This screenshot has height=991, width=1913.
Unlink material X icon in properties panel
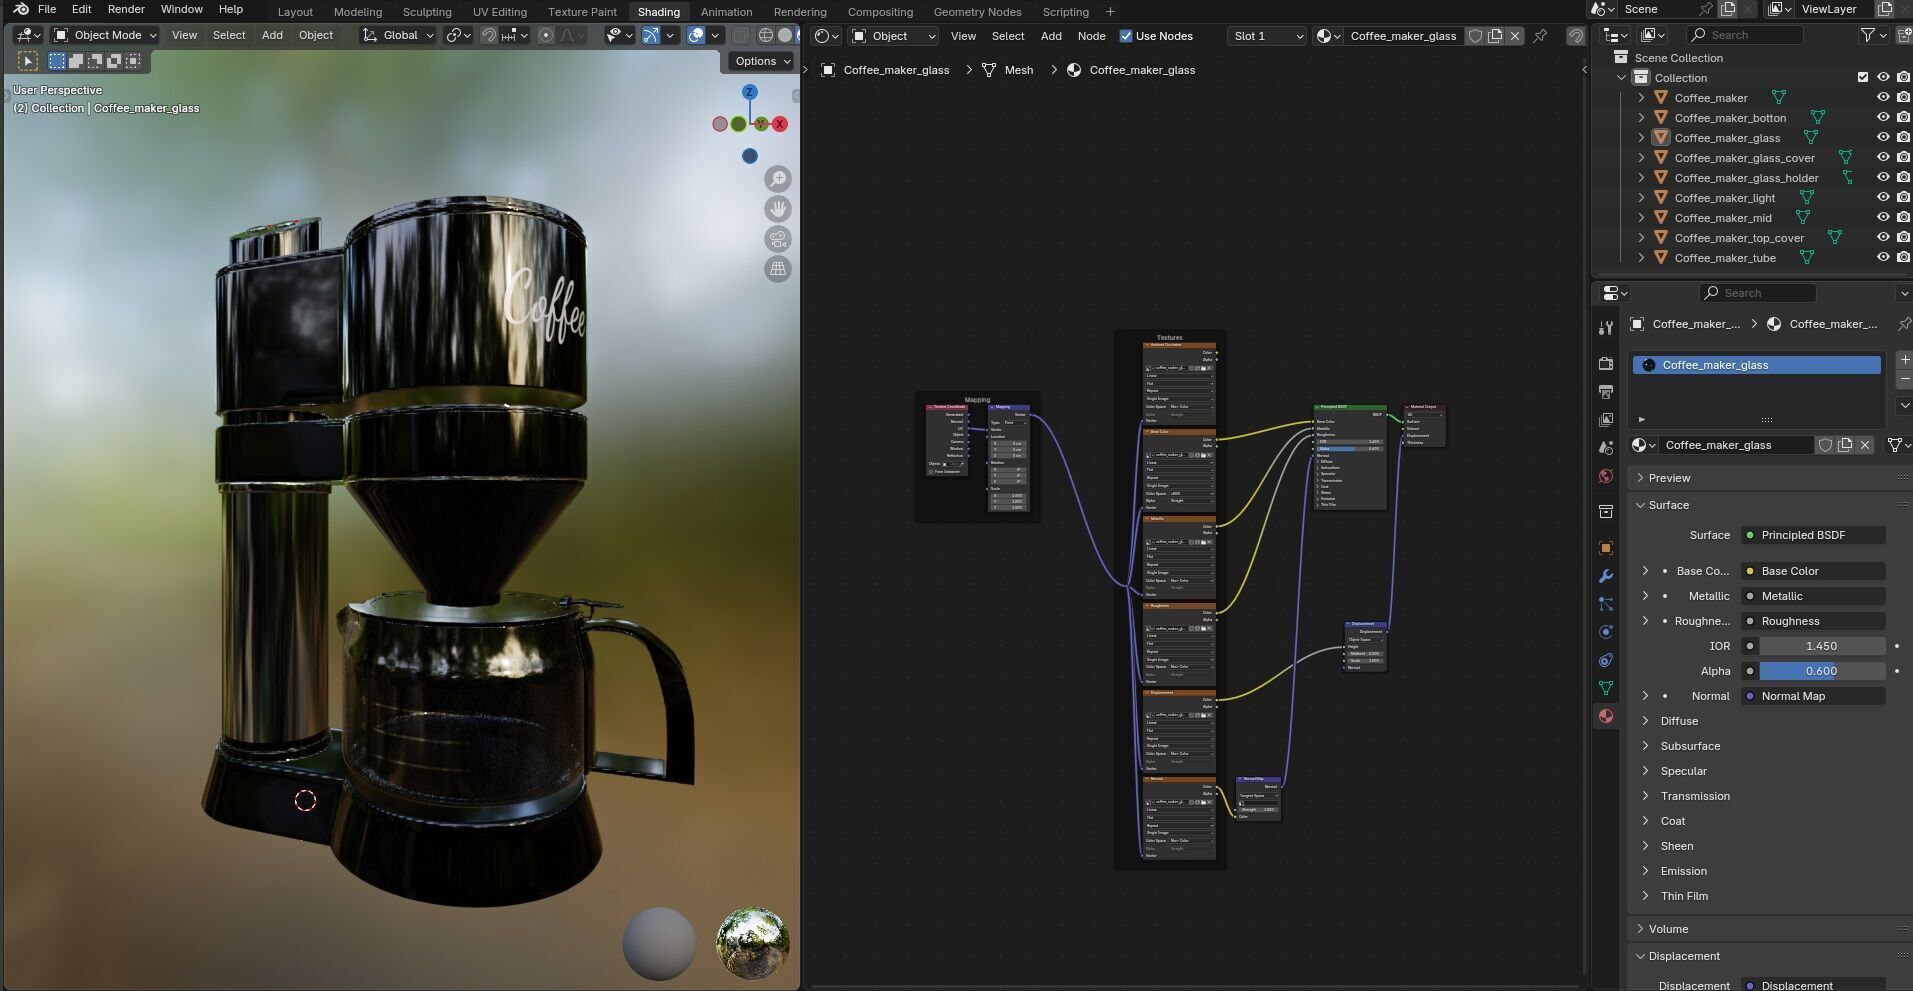(x=1865, y=445)
